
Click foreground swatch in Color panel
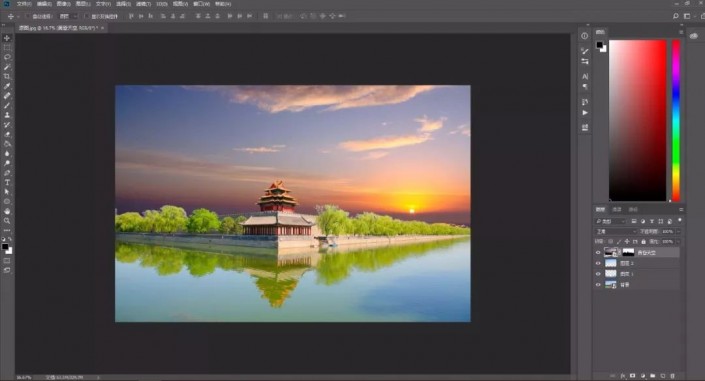click(599, 45)
